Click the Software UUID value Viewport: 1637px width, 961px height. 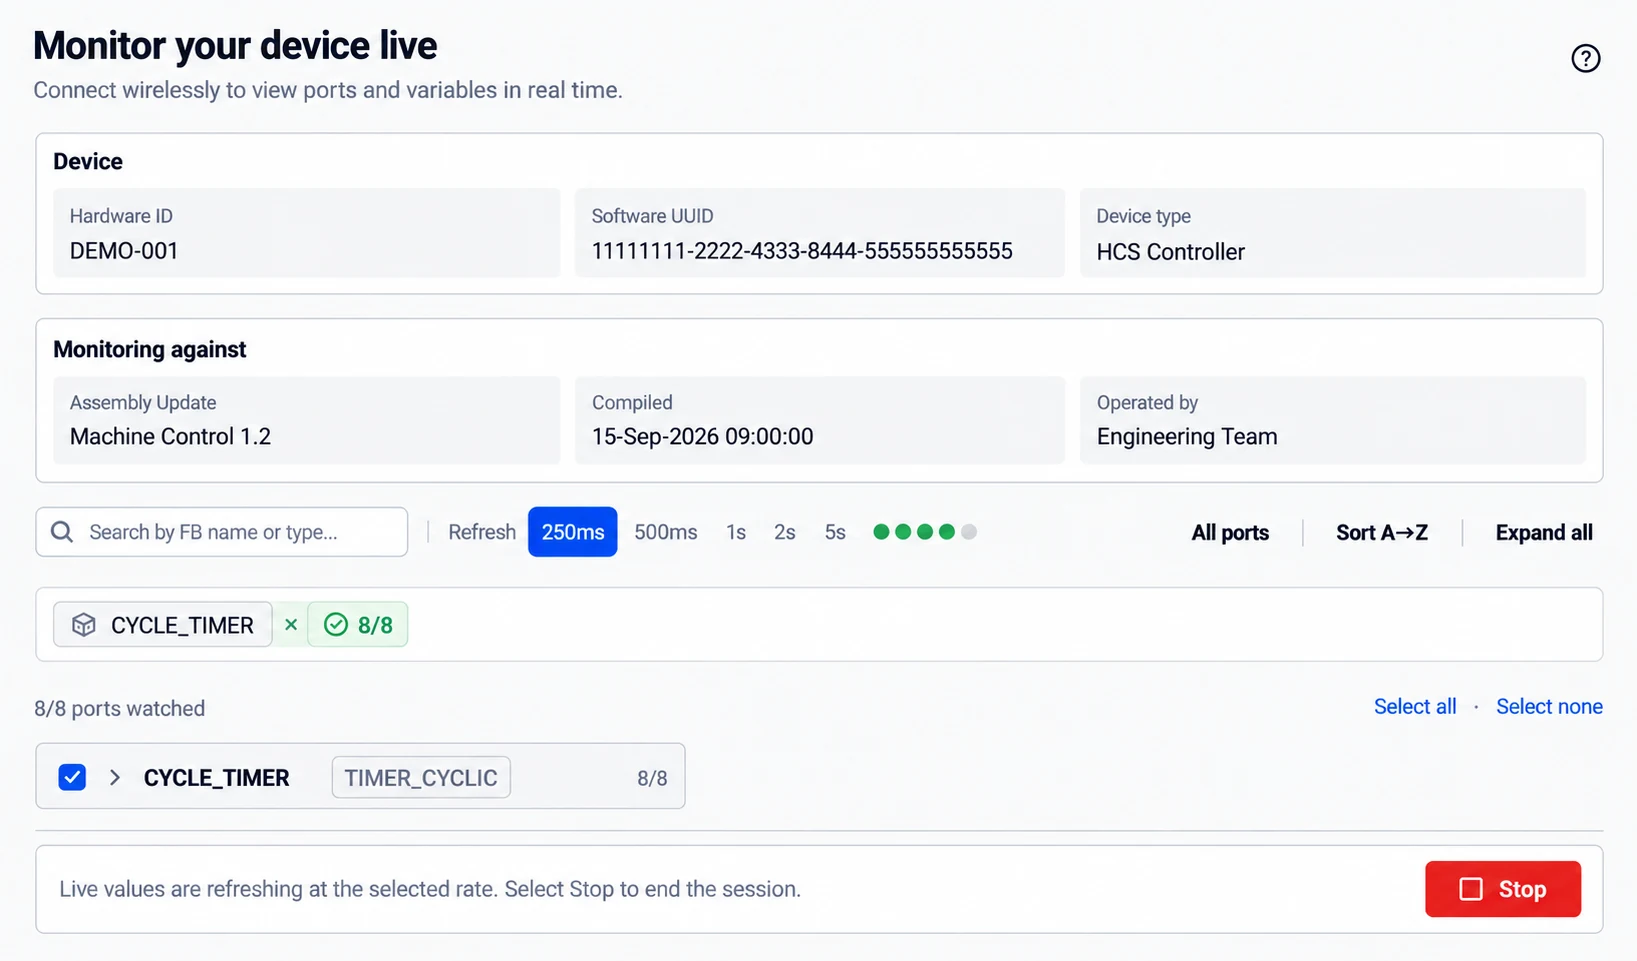(x=802, y=251)
